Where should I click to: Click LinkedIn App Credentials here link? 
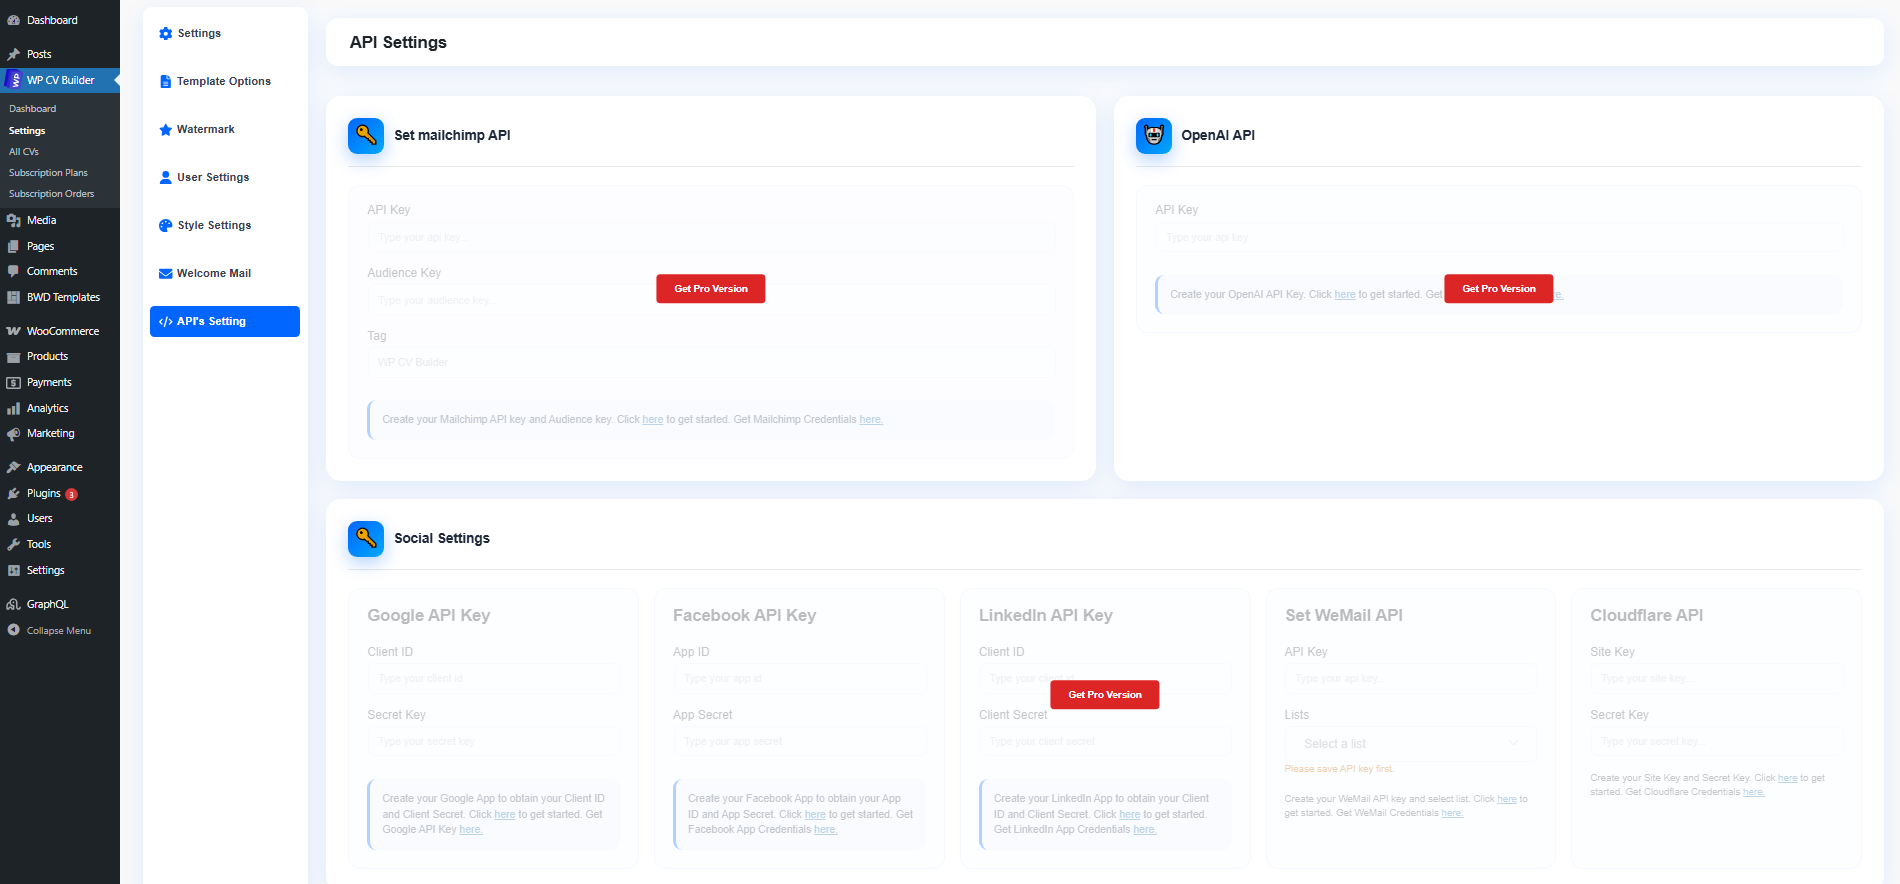(x=1145, y=829)
